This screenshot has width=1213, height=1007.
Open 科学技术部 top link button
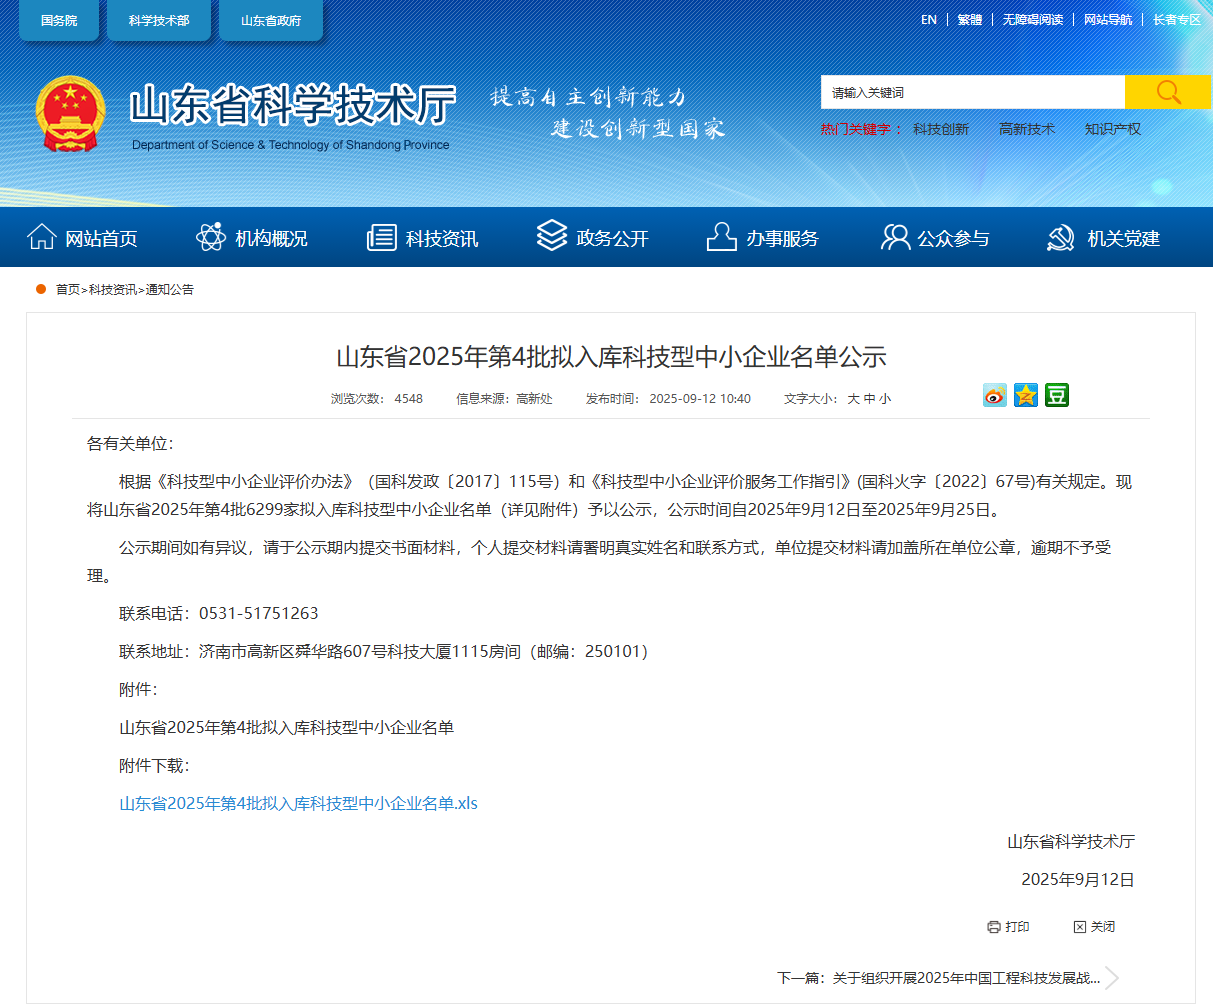(159, 21)
